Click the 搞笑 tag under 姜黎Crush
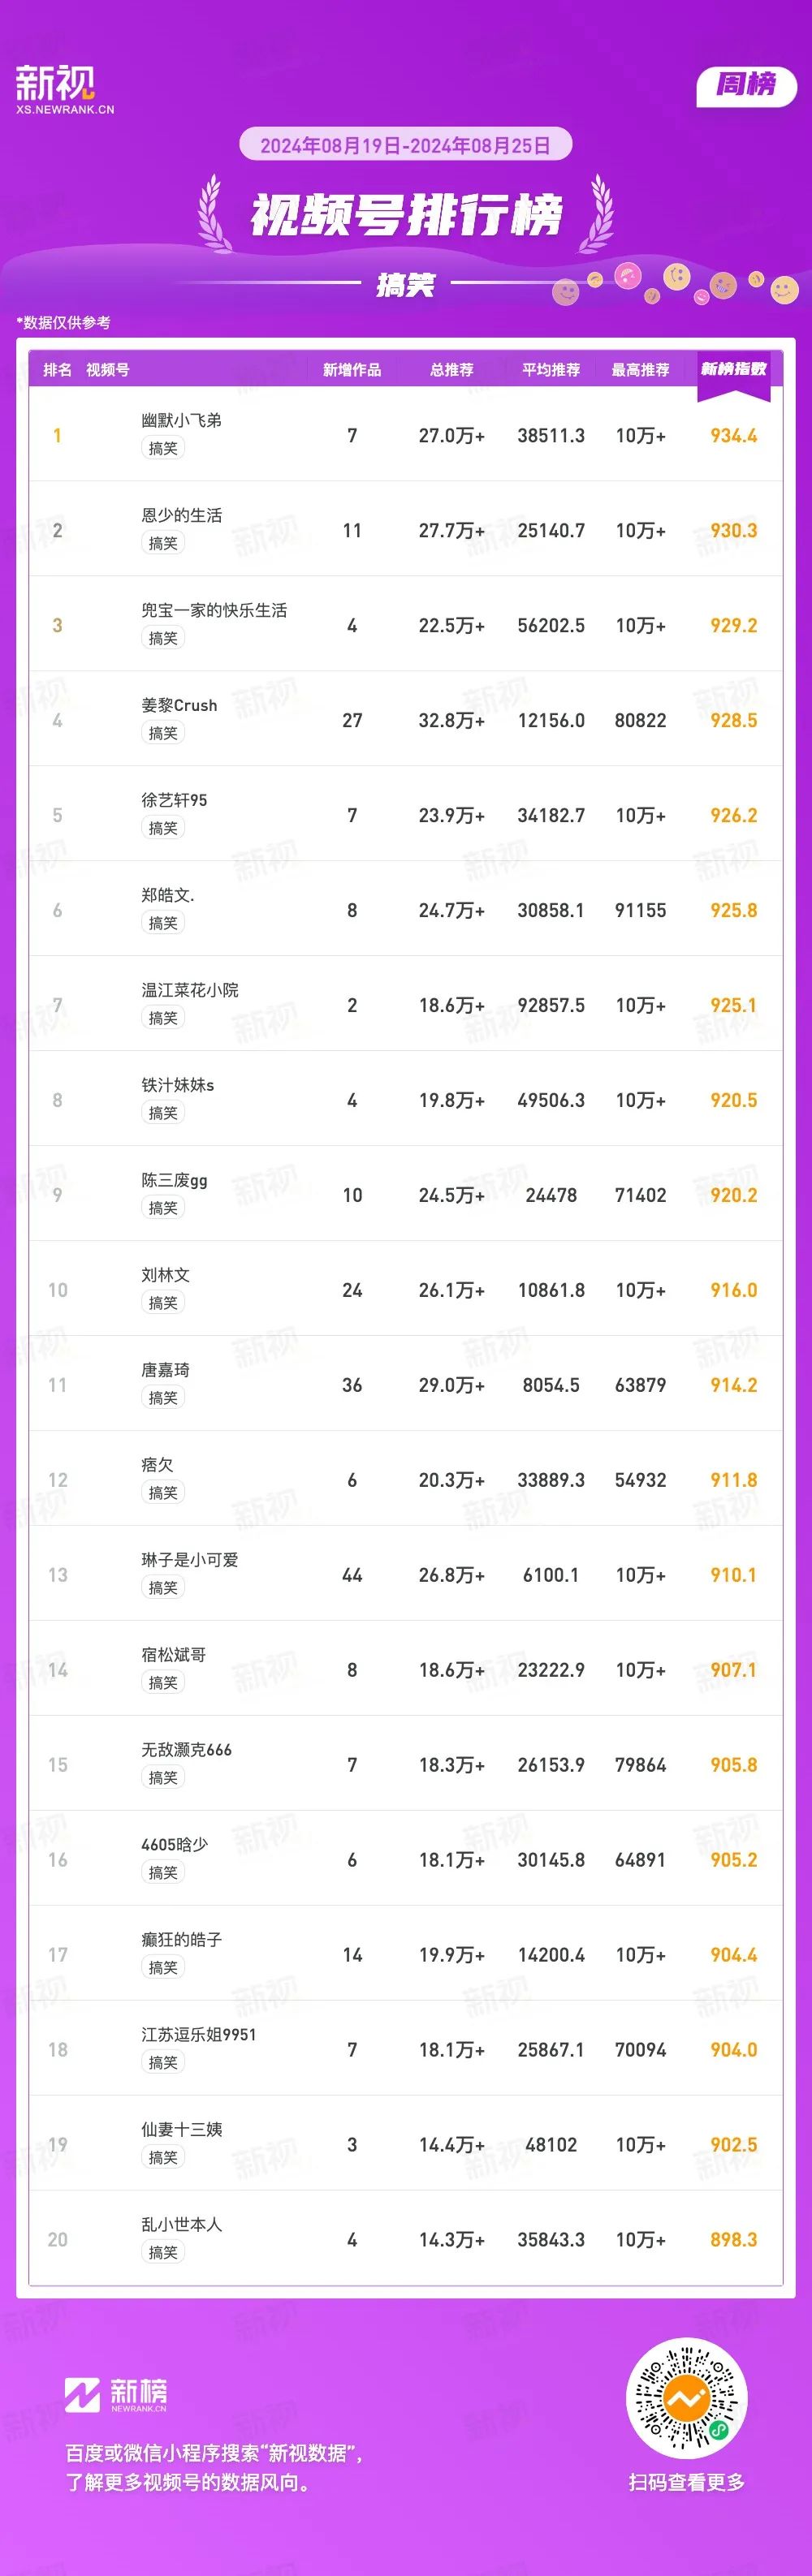This screenshot has height=2576, width=812. [163, 733]
